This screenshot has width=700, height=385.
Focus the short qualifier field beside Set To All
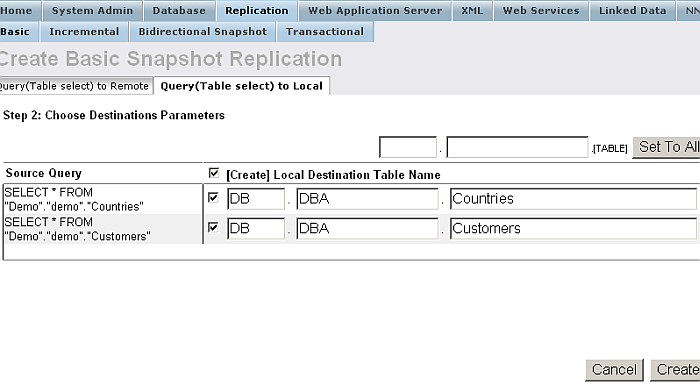(x=408, y=147)
